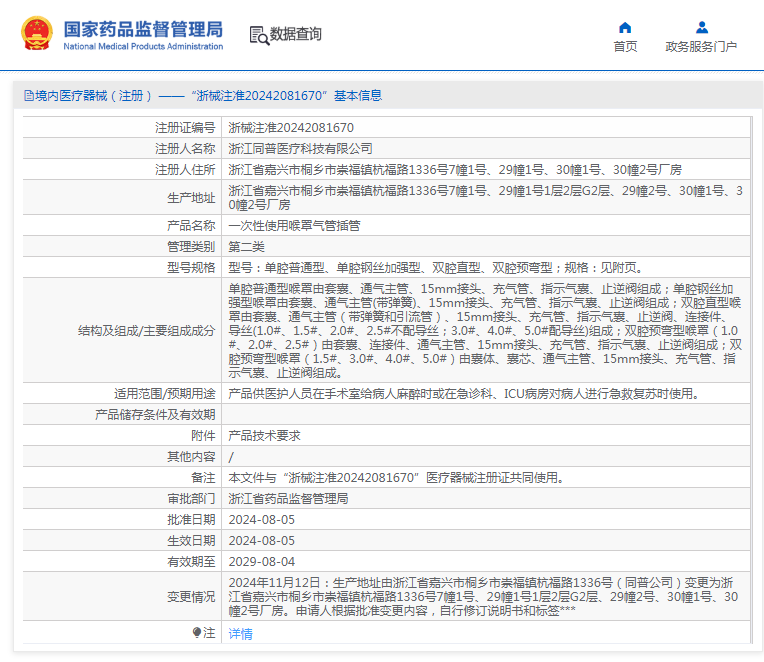This screenshot has width=764, height=662.
Task: Click product name 一次性使用喉罩气管插管
Action: tap(292, 226)
